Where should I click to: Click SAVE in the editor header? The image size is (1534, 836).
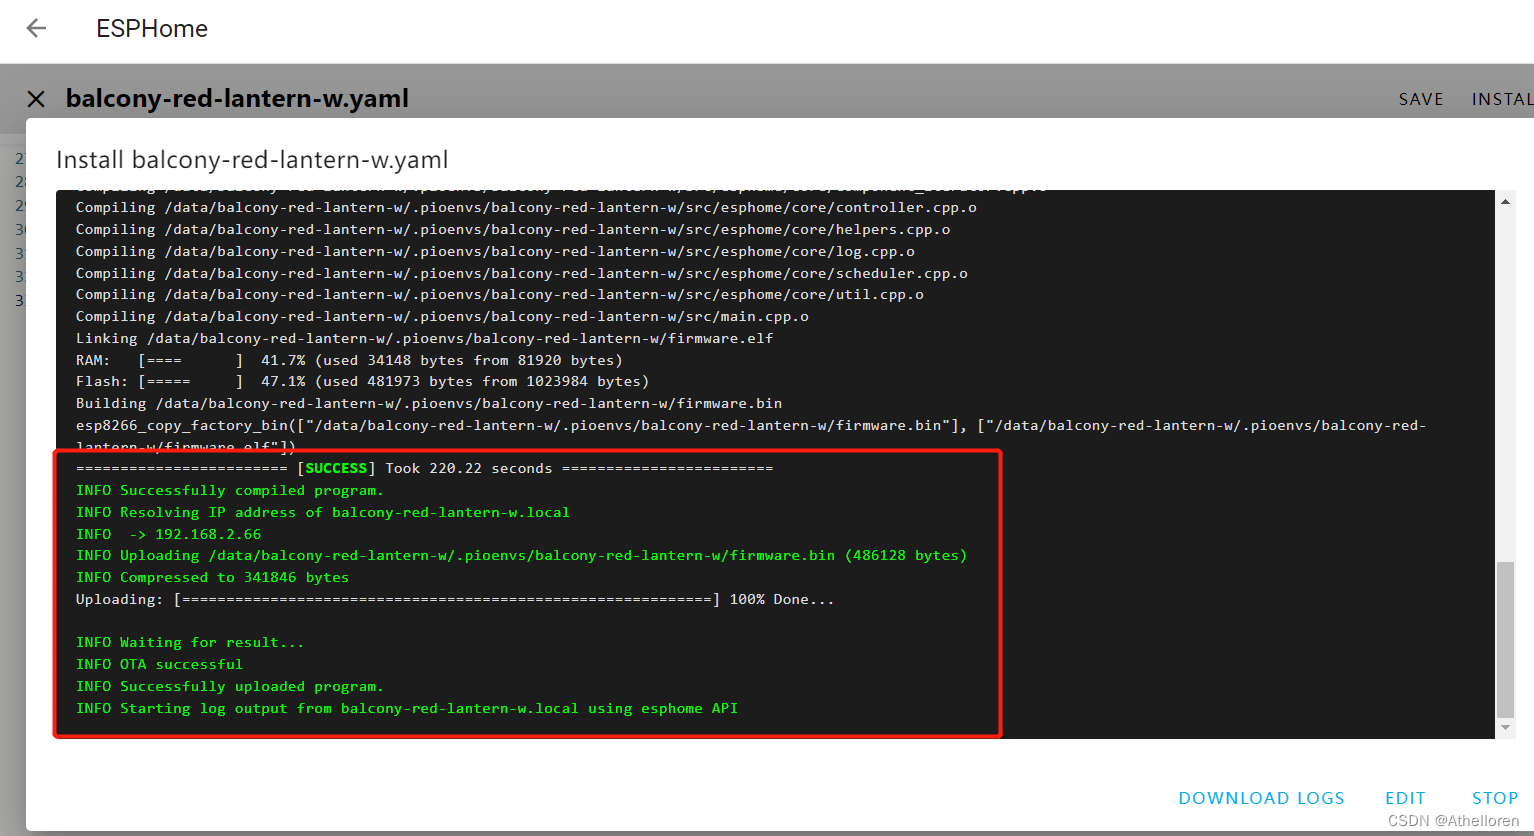(x=1421, y=99)
